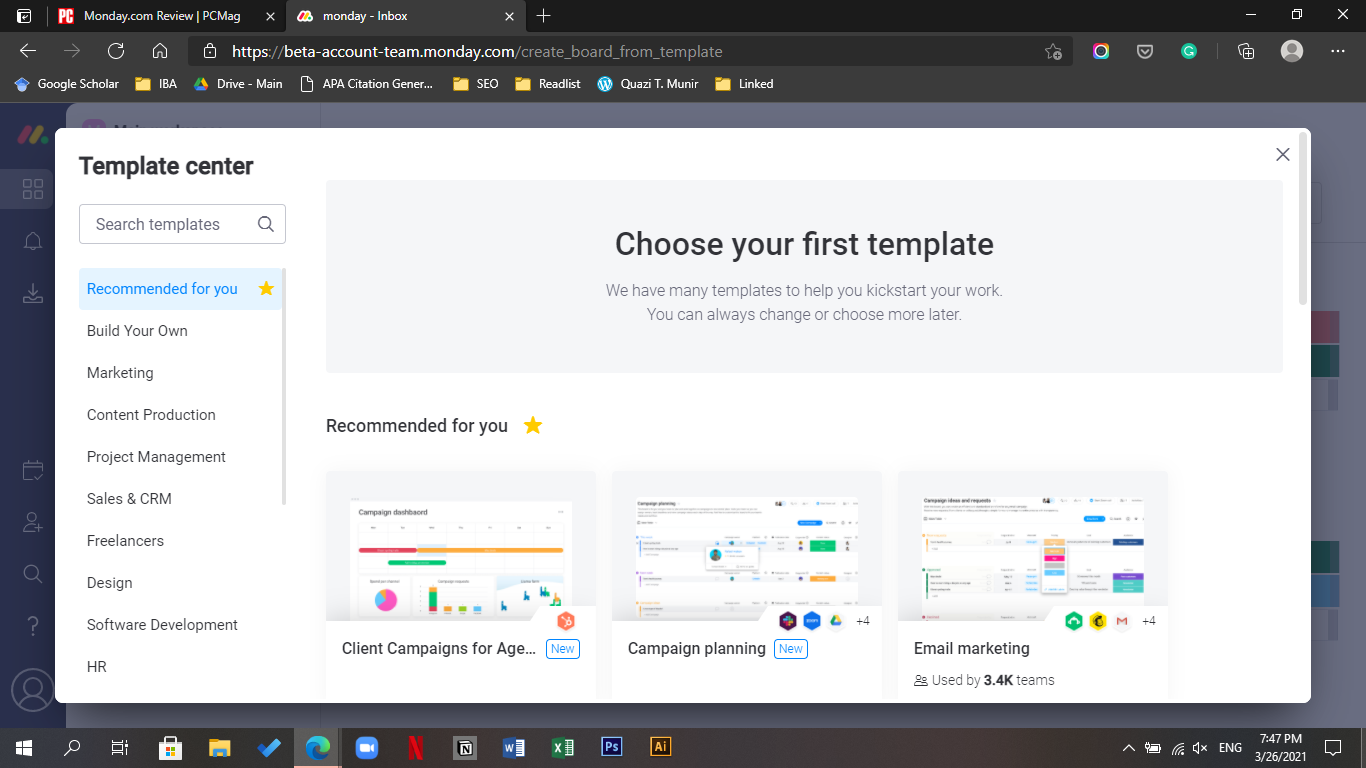Open APA Citation Generator bookmark
This screenshot has width=1366, height=768.
pos(366,84)
